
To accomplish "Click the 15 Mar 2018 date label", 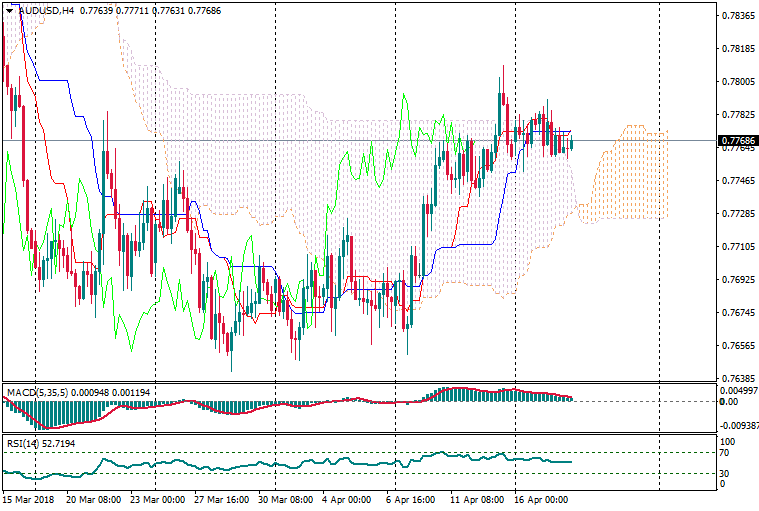I will [27, 498].
